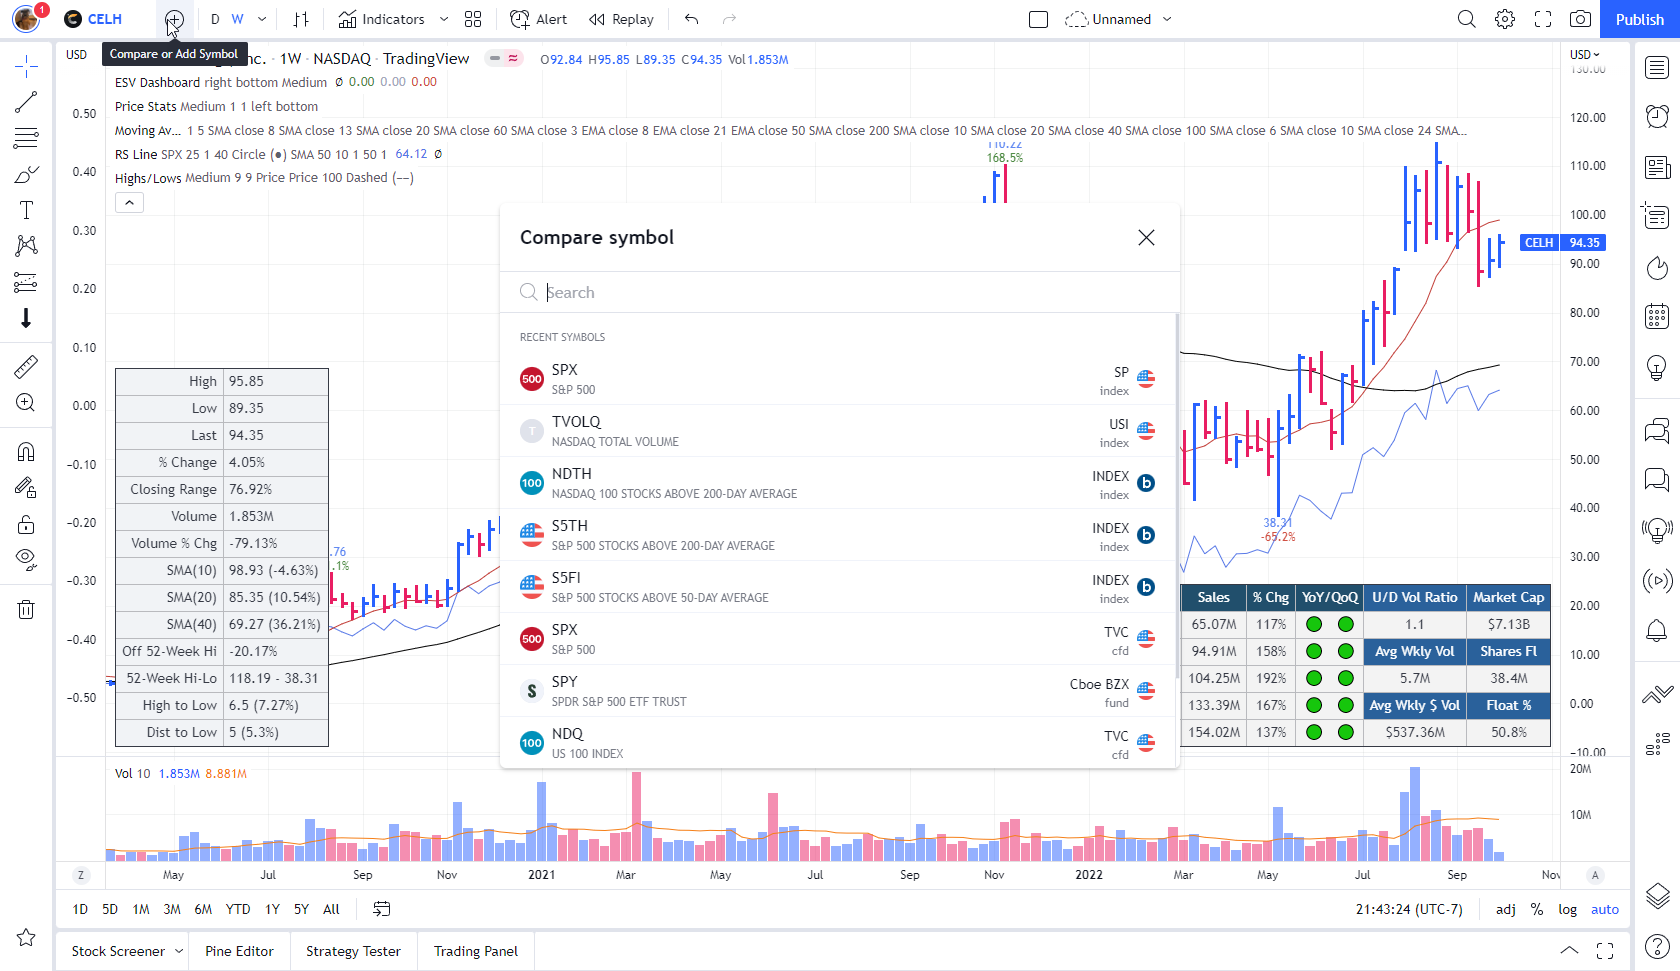
Task: Open the ideas stream panel
Action: tap(1657, 530)
